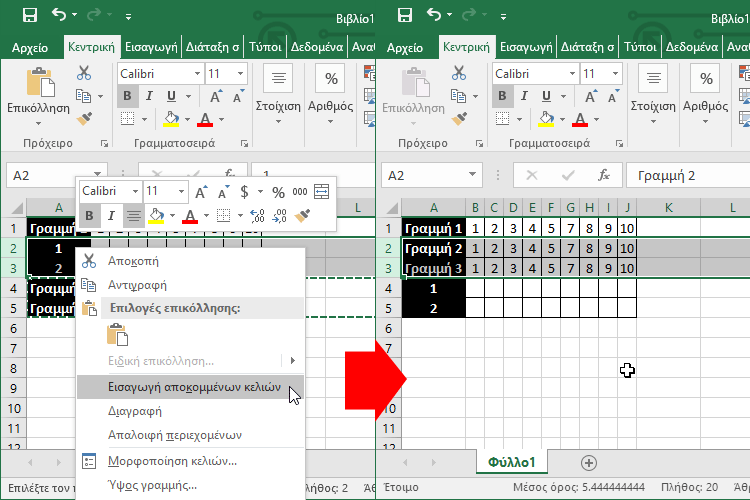Choose Διαγραφή from context menu
The image size is (750, 500).
tap(190, 411)
